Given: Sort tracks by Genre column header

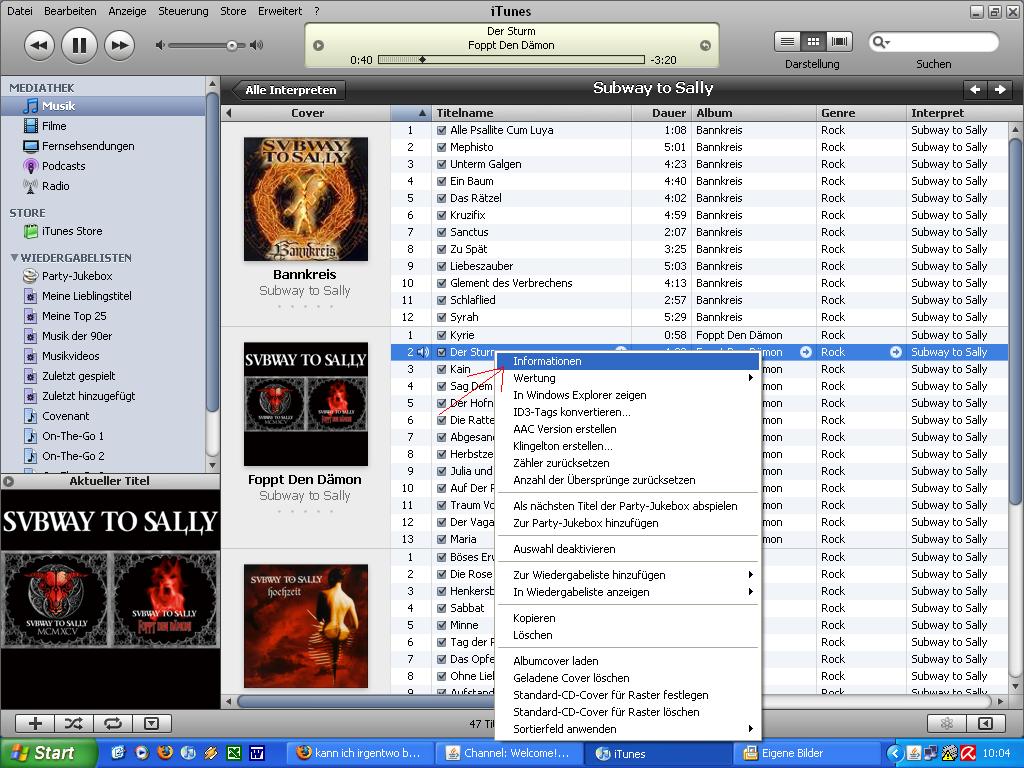Looking at the screenshot, I should pyautogui.click(x=861, y=113).
